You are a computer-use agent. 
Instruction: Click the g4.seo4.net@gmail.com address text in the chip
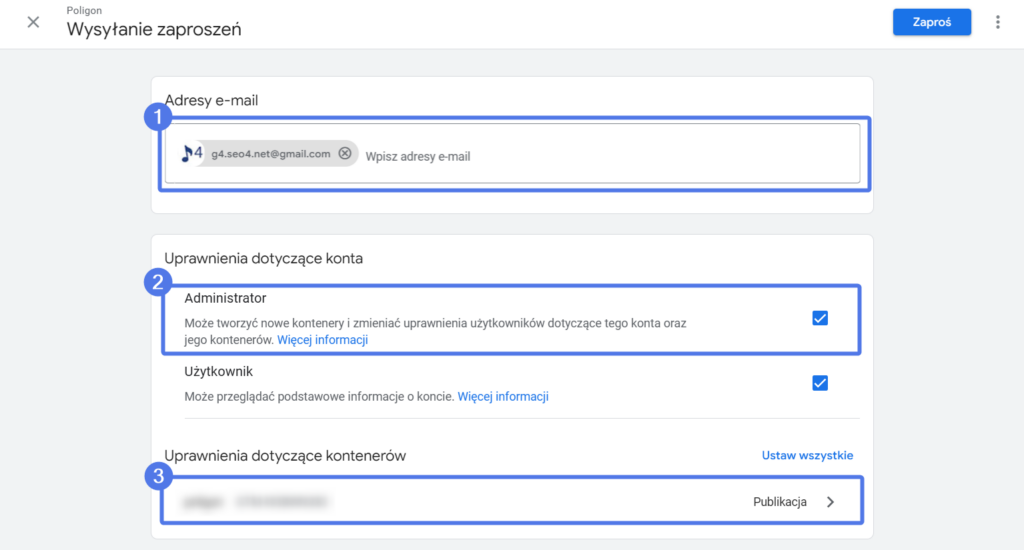[271, 154]
